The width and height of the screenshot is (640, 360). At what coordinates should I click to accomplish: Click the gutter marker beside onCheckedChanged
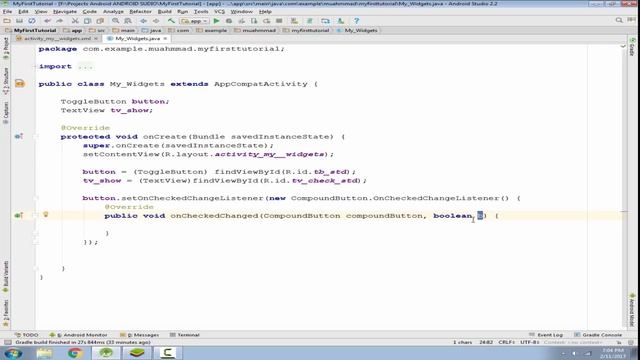click(x=18, y=215)
